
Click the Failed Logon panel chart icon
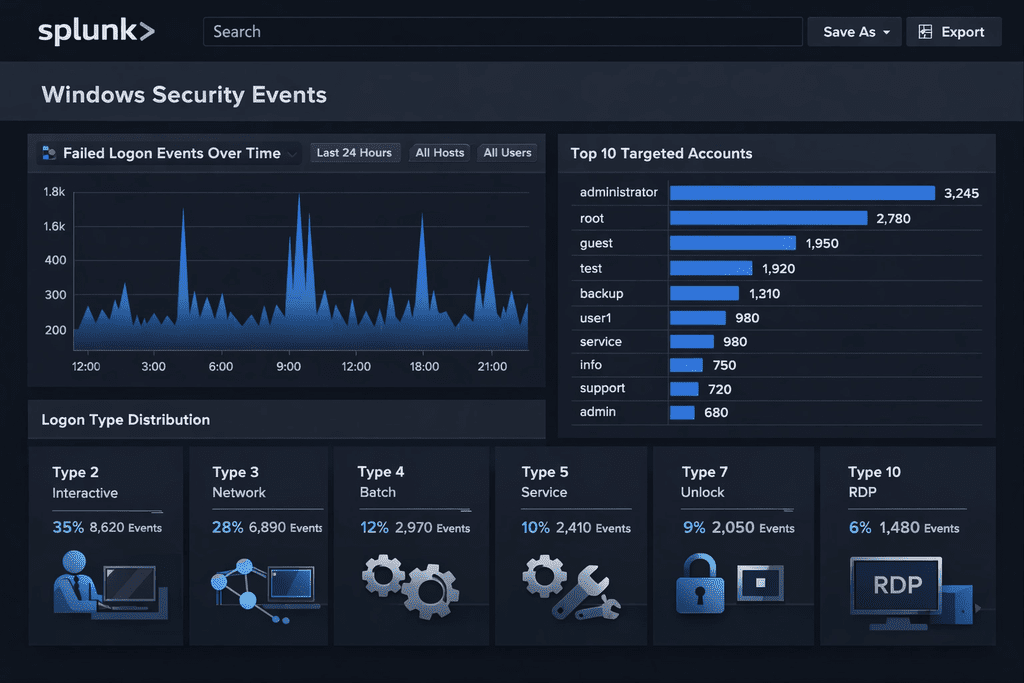(48, 153)
